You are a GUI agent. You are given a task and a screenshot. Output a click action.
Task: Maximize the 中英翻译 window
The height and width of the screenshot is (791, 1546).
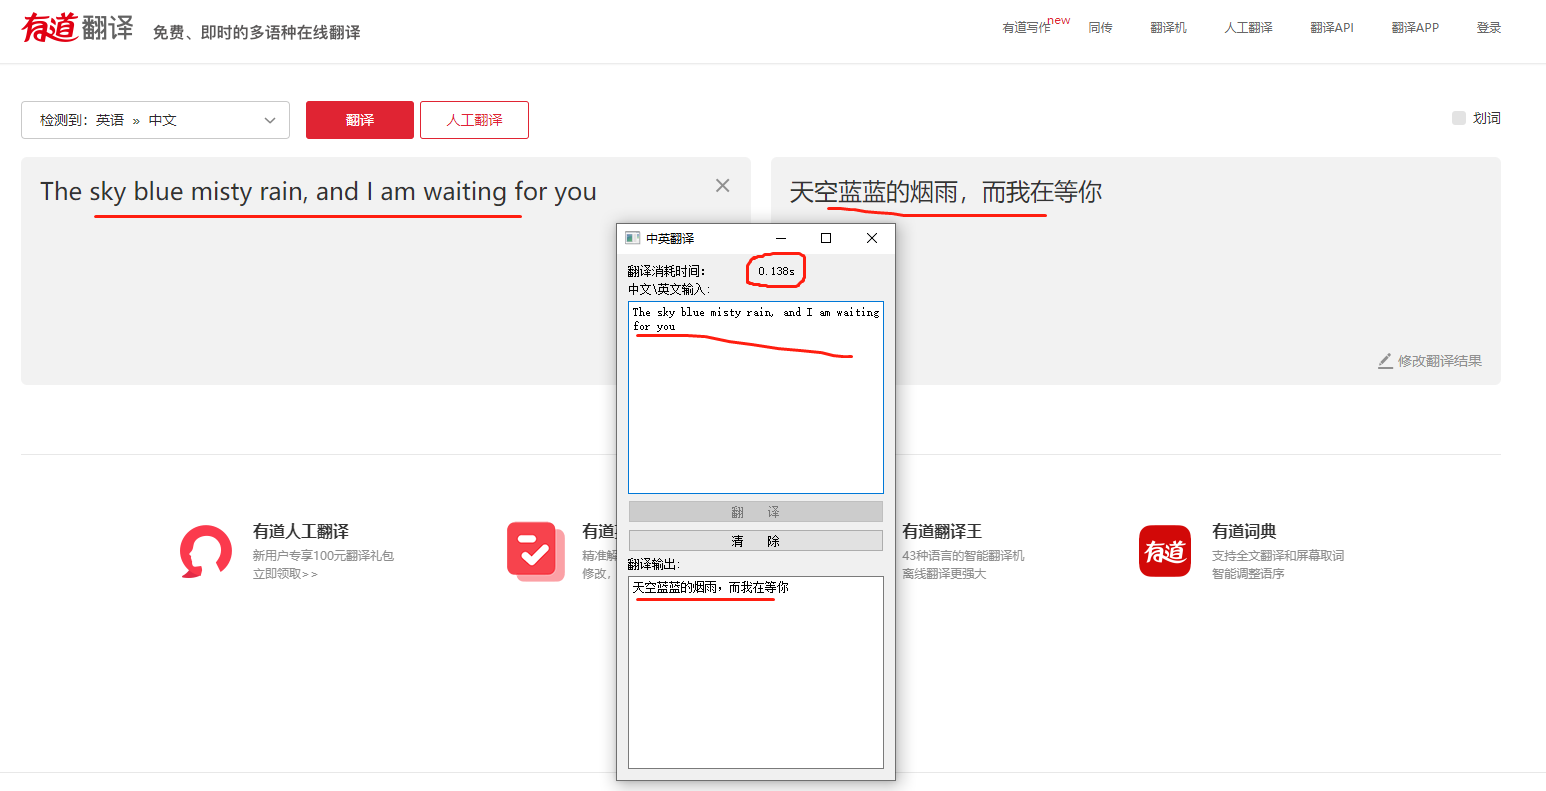tap(826, 238)
